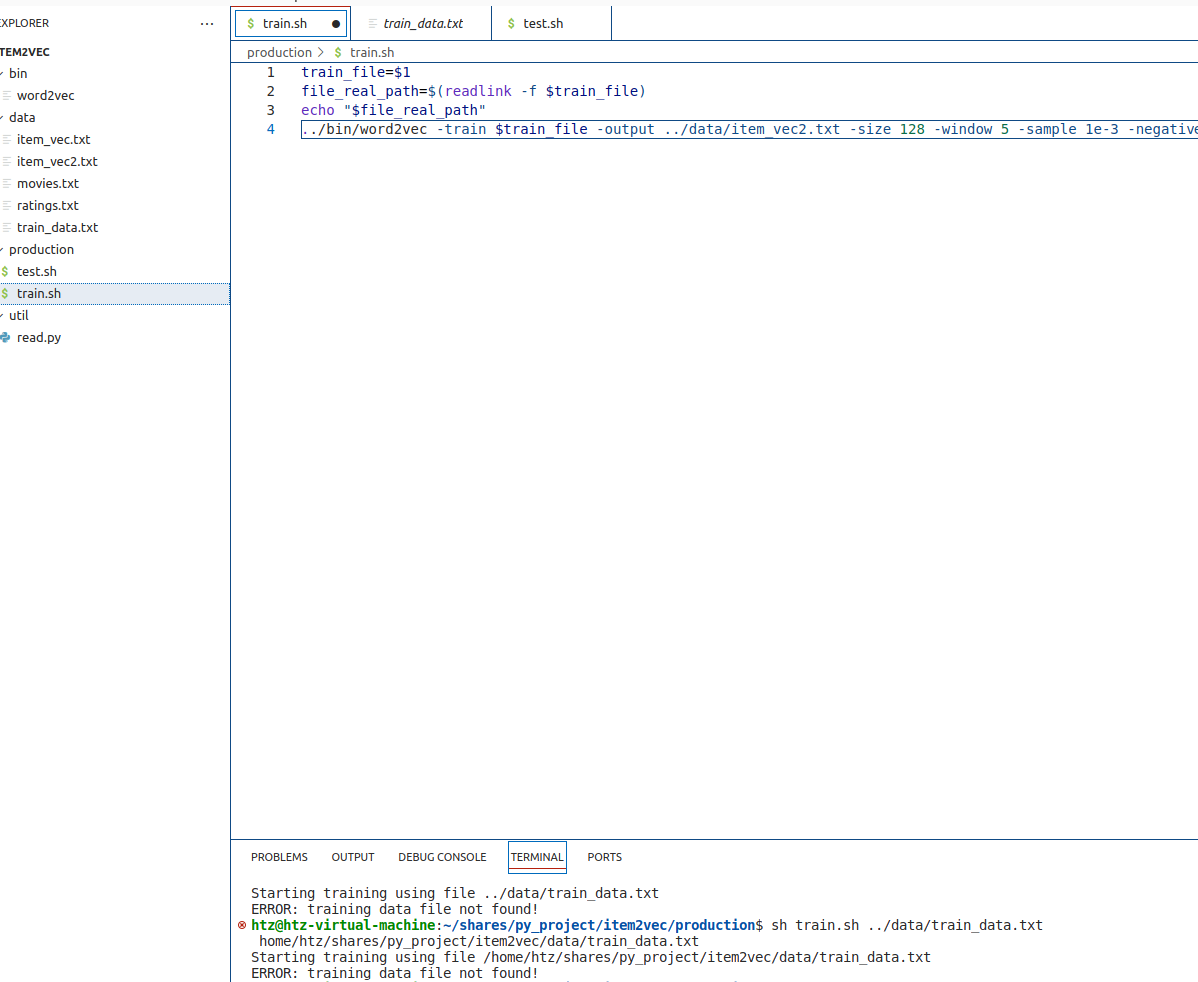The height and width of the screenshot is (982, 1198).
Task: Click the unsaved dot on train.sh tab
Action: 335,24
